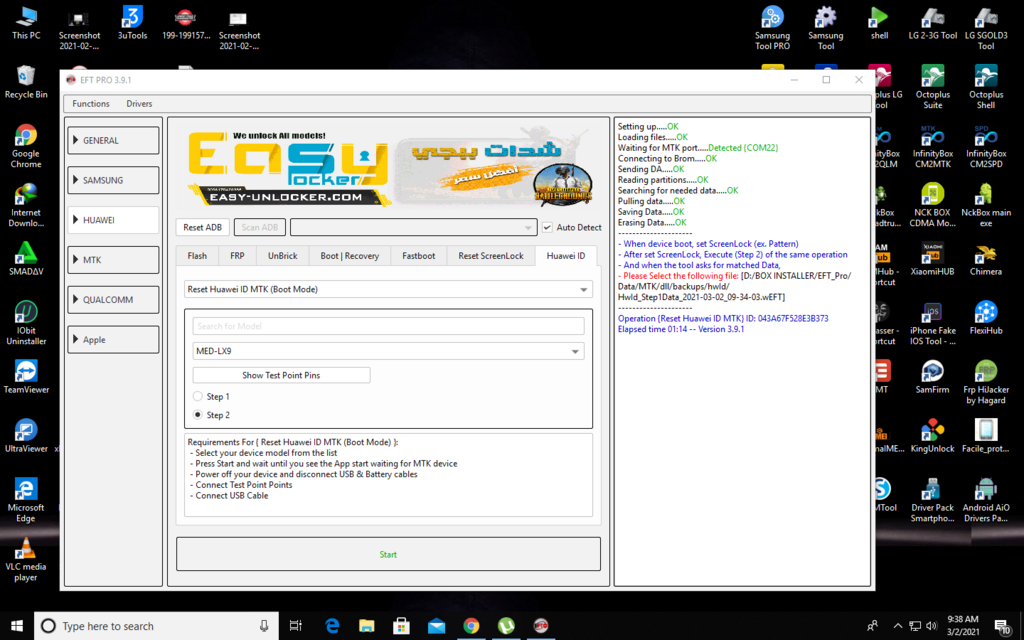This screenshot has height=640, width=1024.
Task: Open Microsoft Edge desktop shortcut
Action: [x=26, y=500]
